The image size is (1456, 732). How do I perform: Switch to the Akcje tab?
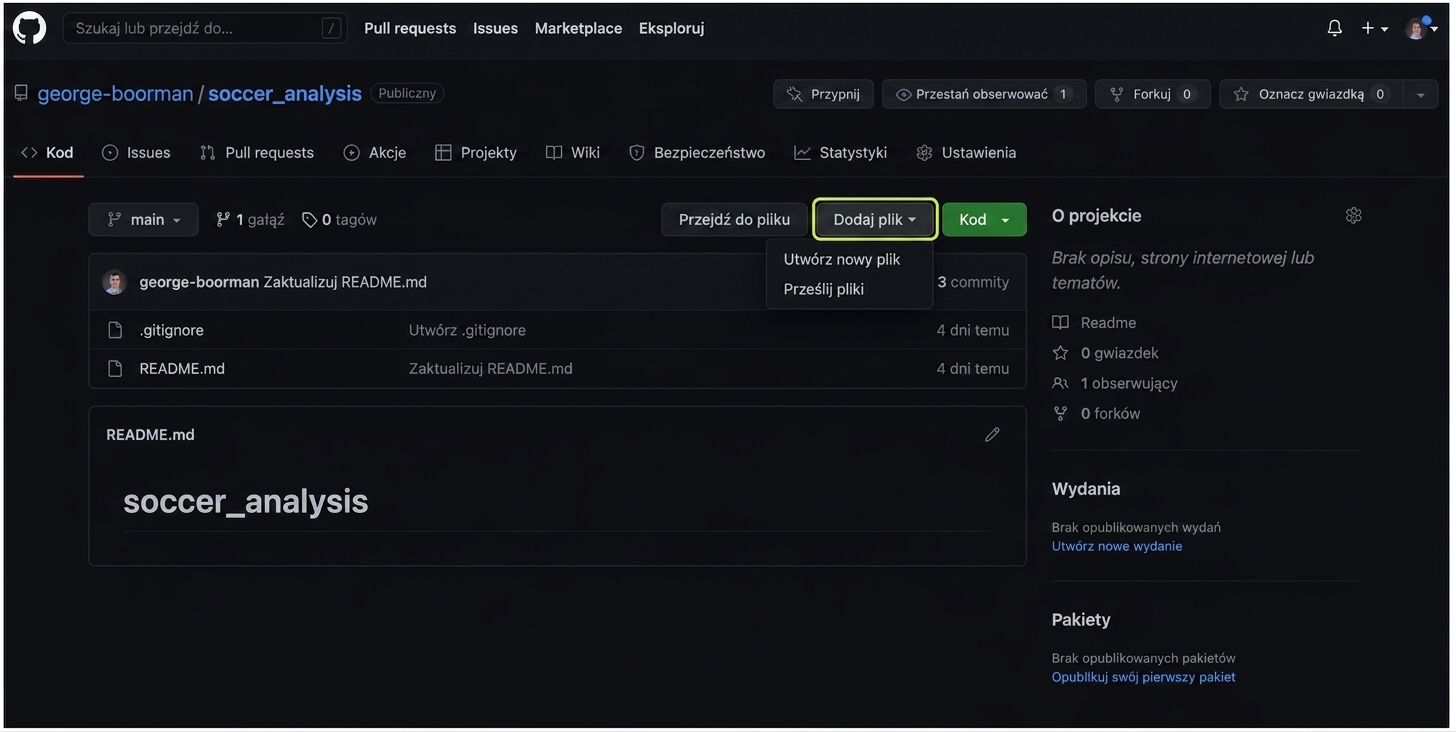tap(375, 152)
